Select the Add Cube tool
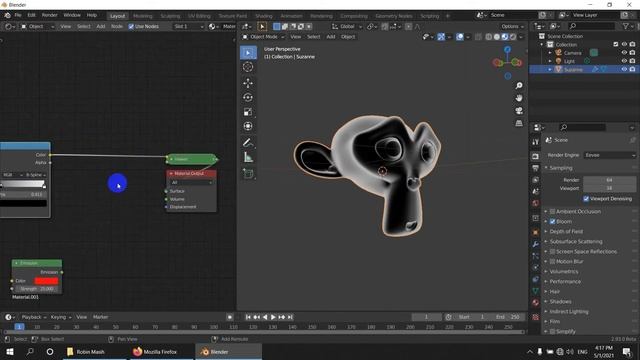 tap(248, 173)
